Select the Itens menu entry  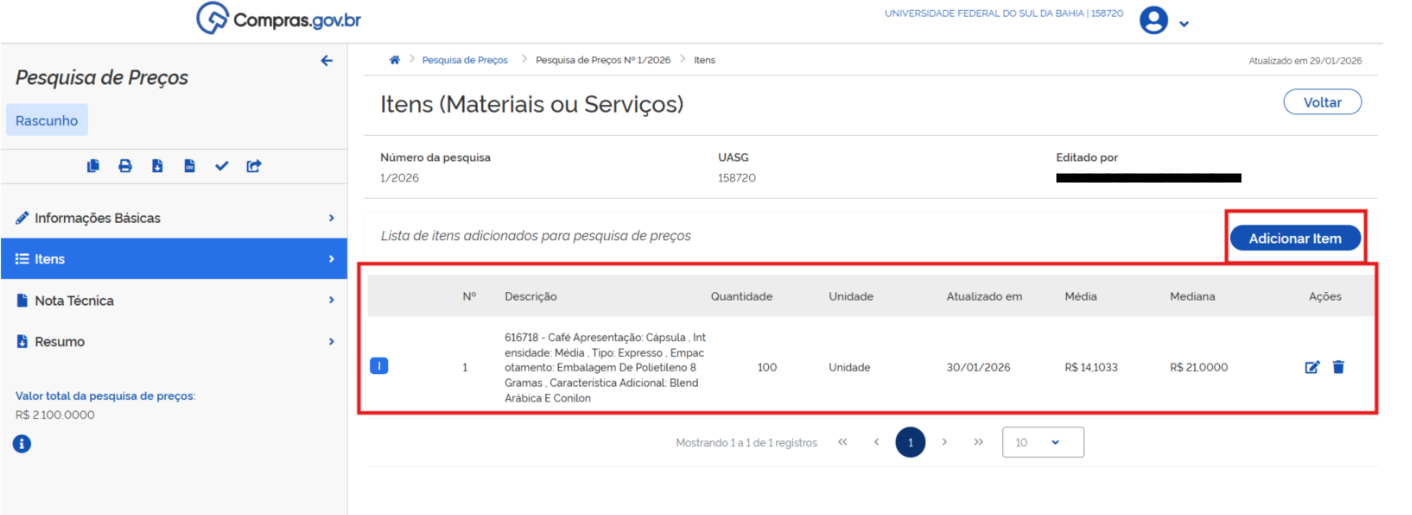click(174, 259)
